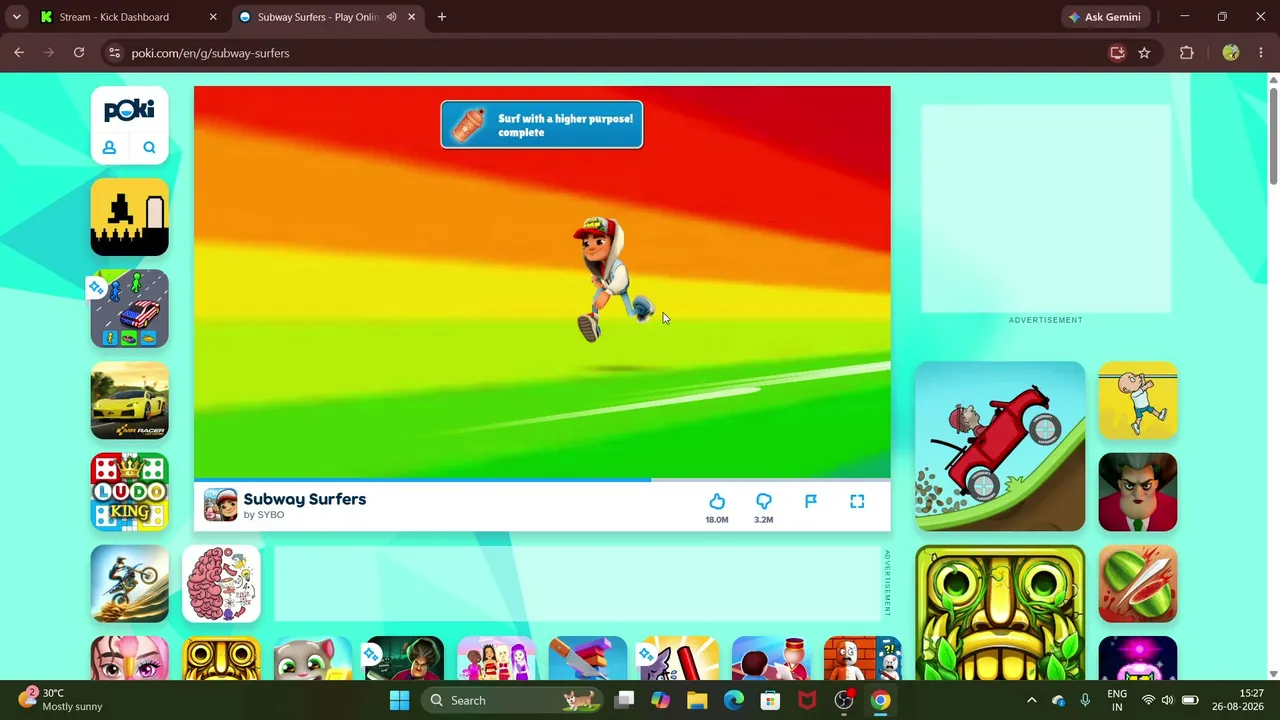The height and width of the screenshot is (720, 1280).
Task: Open the scary teacher game beside Hill Climb
Action: pyautogui.click(x=1138, y=492)
